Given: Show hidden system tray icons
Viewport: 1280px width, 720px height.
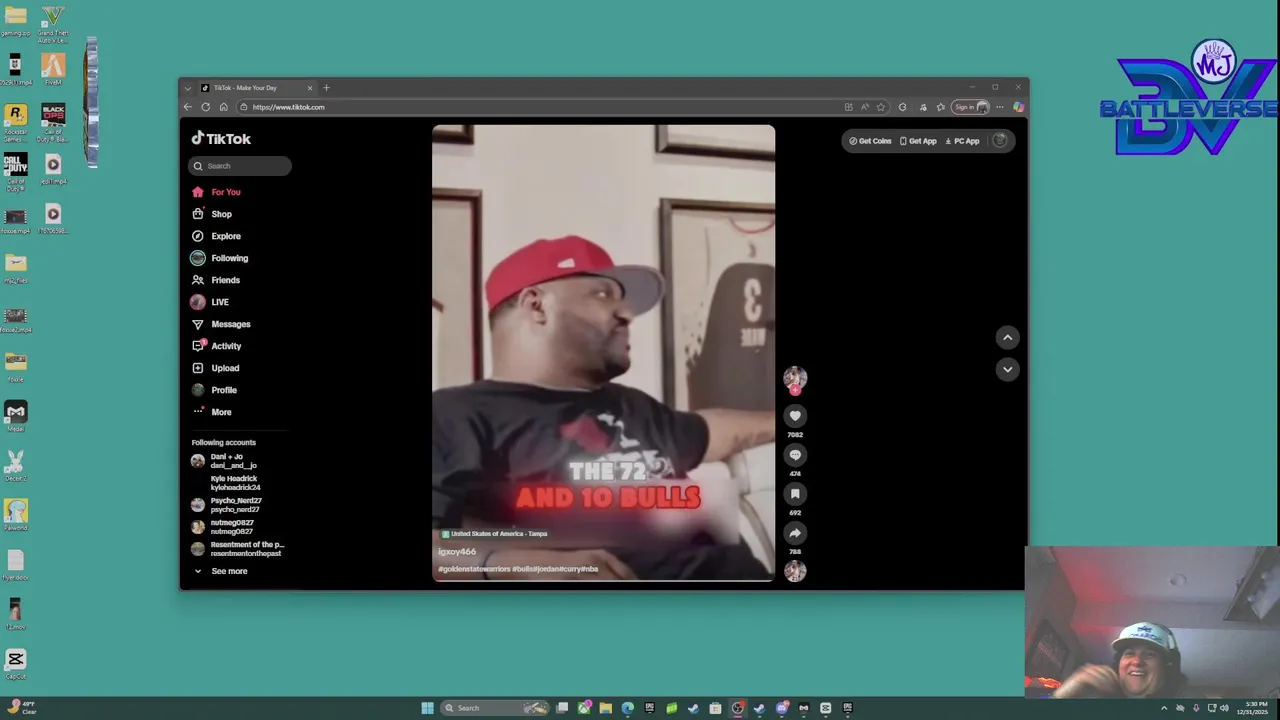Looking at the screenshot, I should coord(1164,708).
